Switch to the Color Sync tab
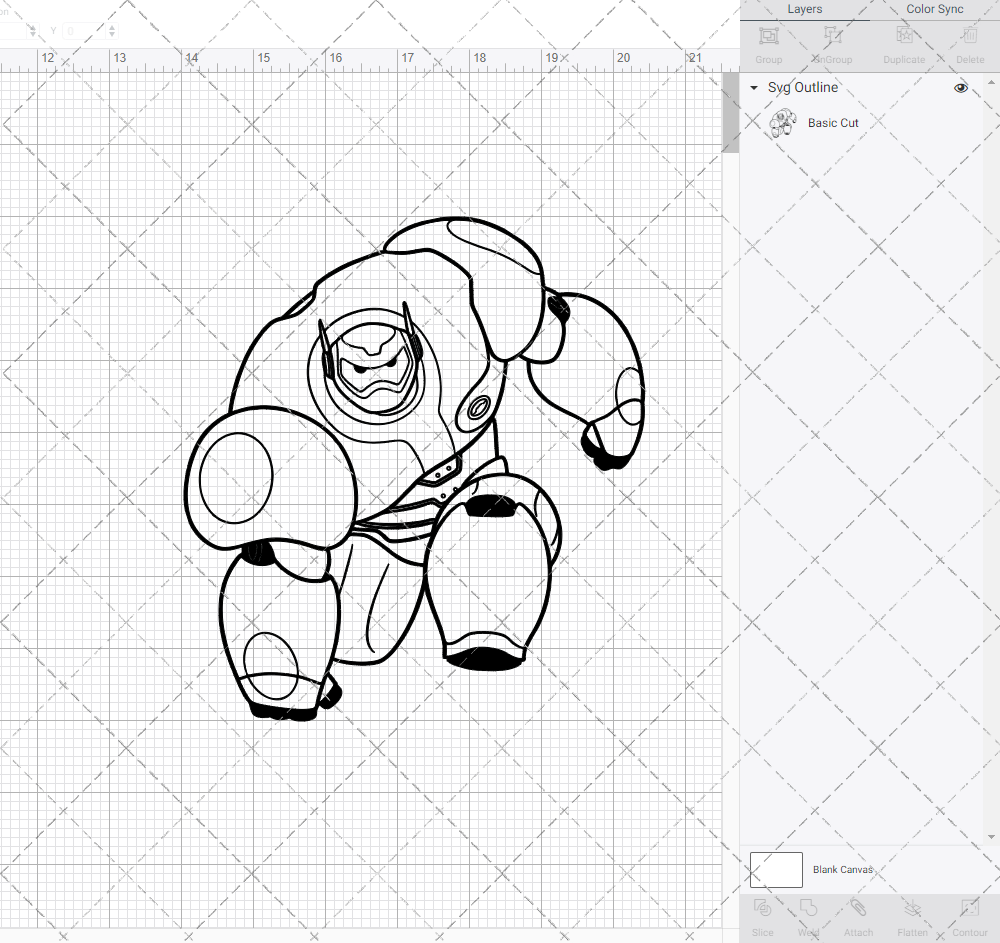 (x=934, y=9)
